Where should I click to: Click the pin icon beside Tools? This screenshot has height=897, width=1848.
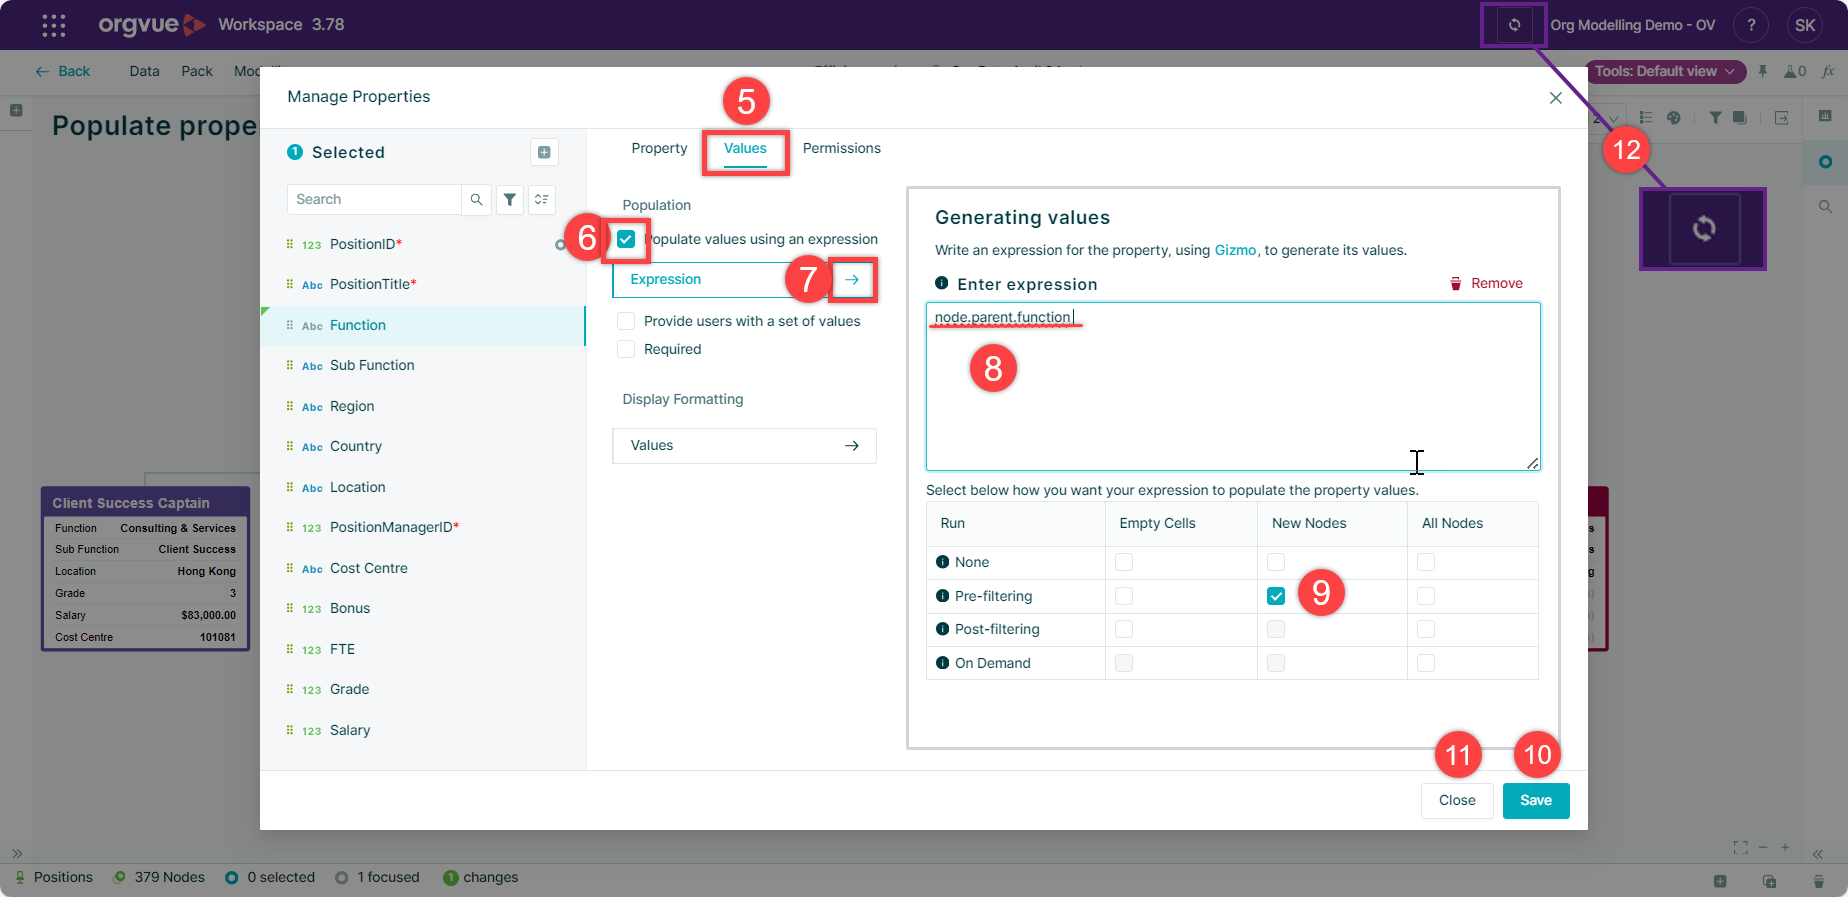pyautogui.click(x=1763, y=71)
